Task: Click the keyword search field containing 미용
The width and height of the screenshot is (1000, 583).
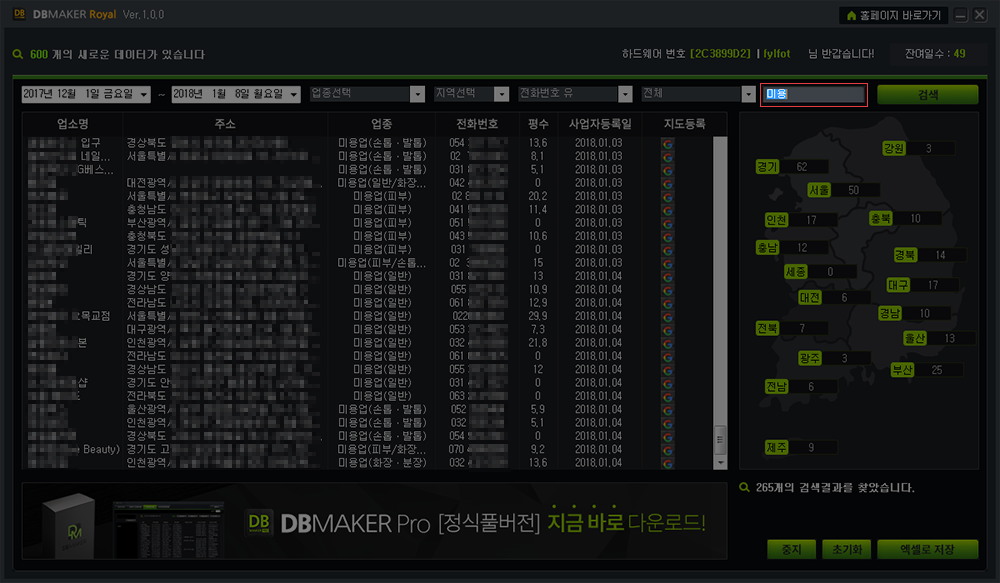Action: (814, 94)
